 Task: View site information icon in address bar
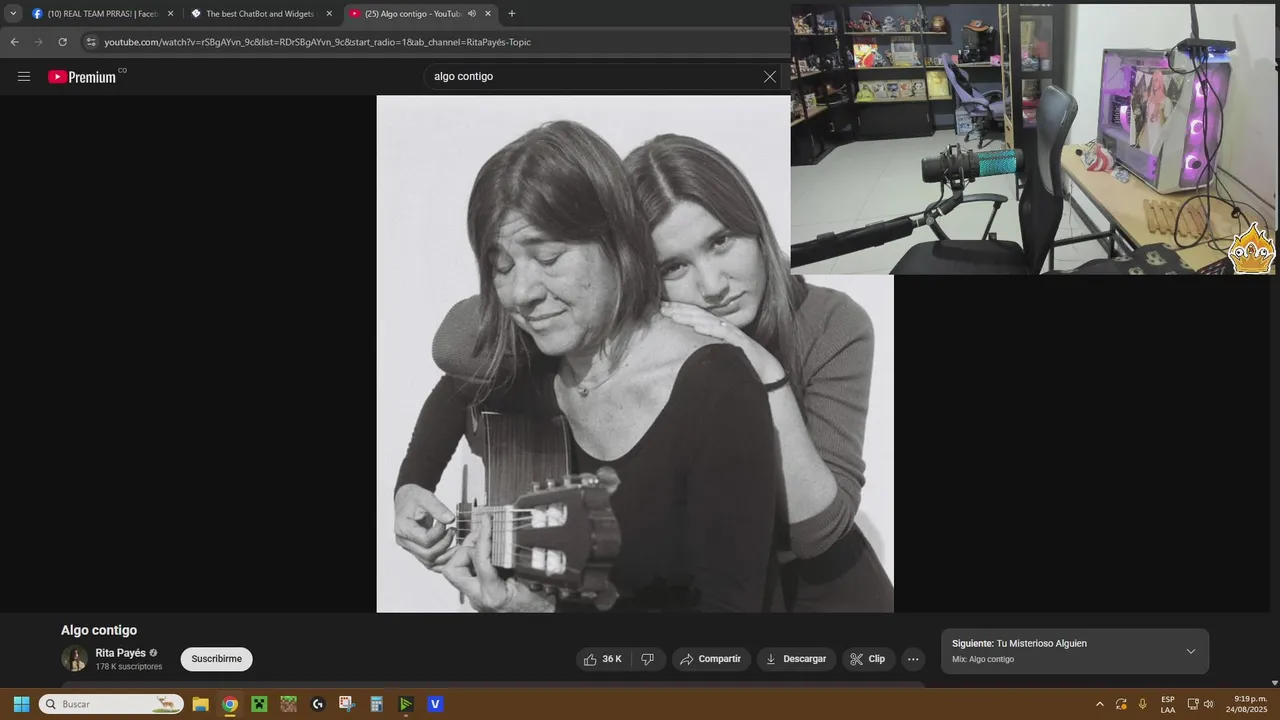click(91, 42)
